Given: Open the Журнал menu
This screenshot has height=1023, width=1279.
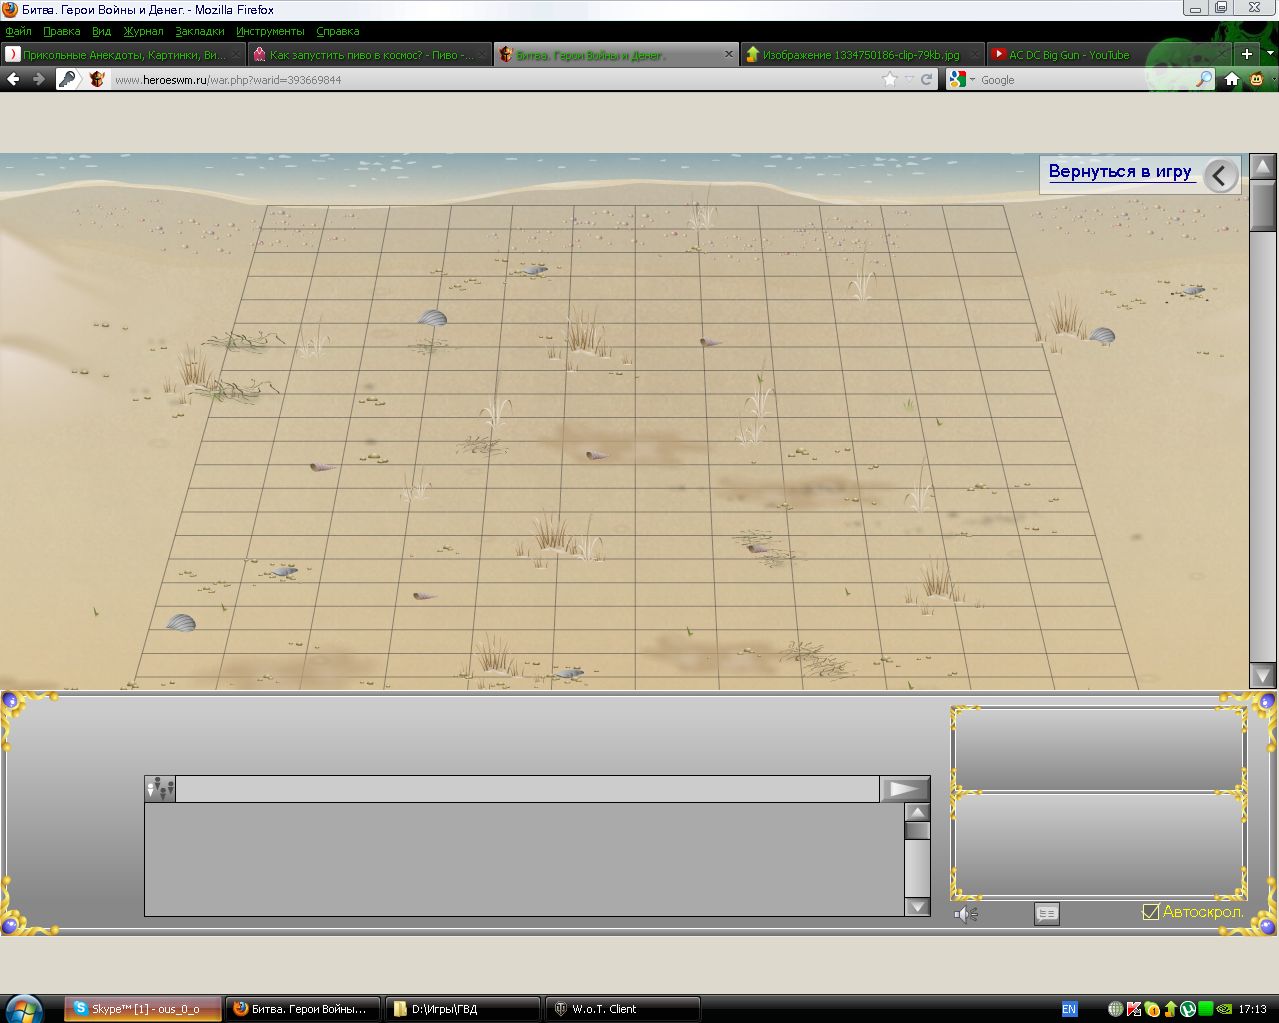Looking at the screenshot, I should [143, 31].
